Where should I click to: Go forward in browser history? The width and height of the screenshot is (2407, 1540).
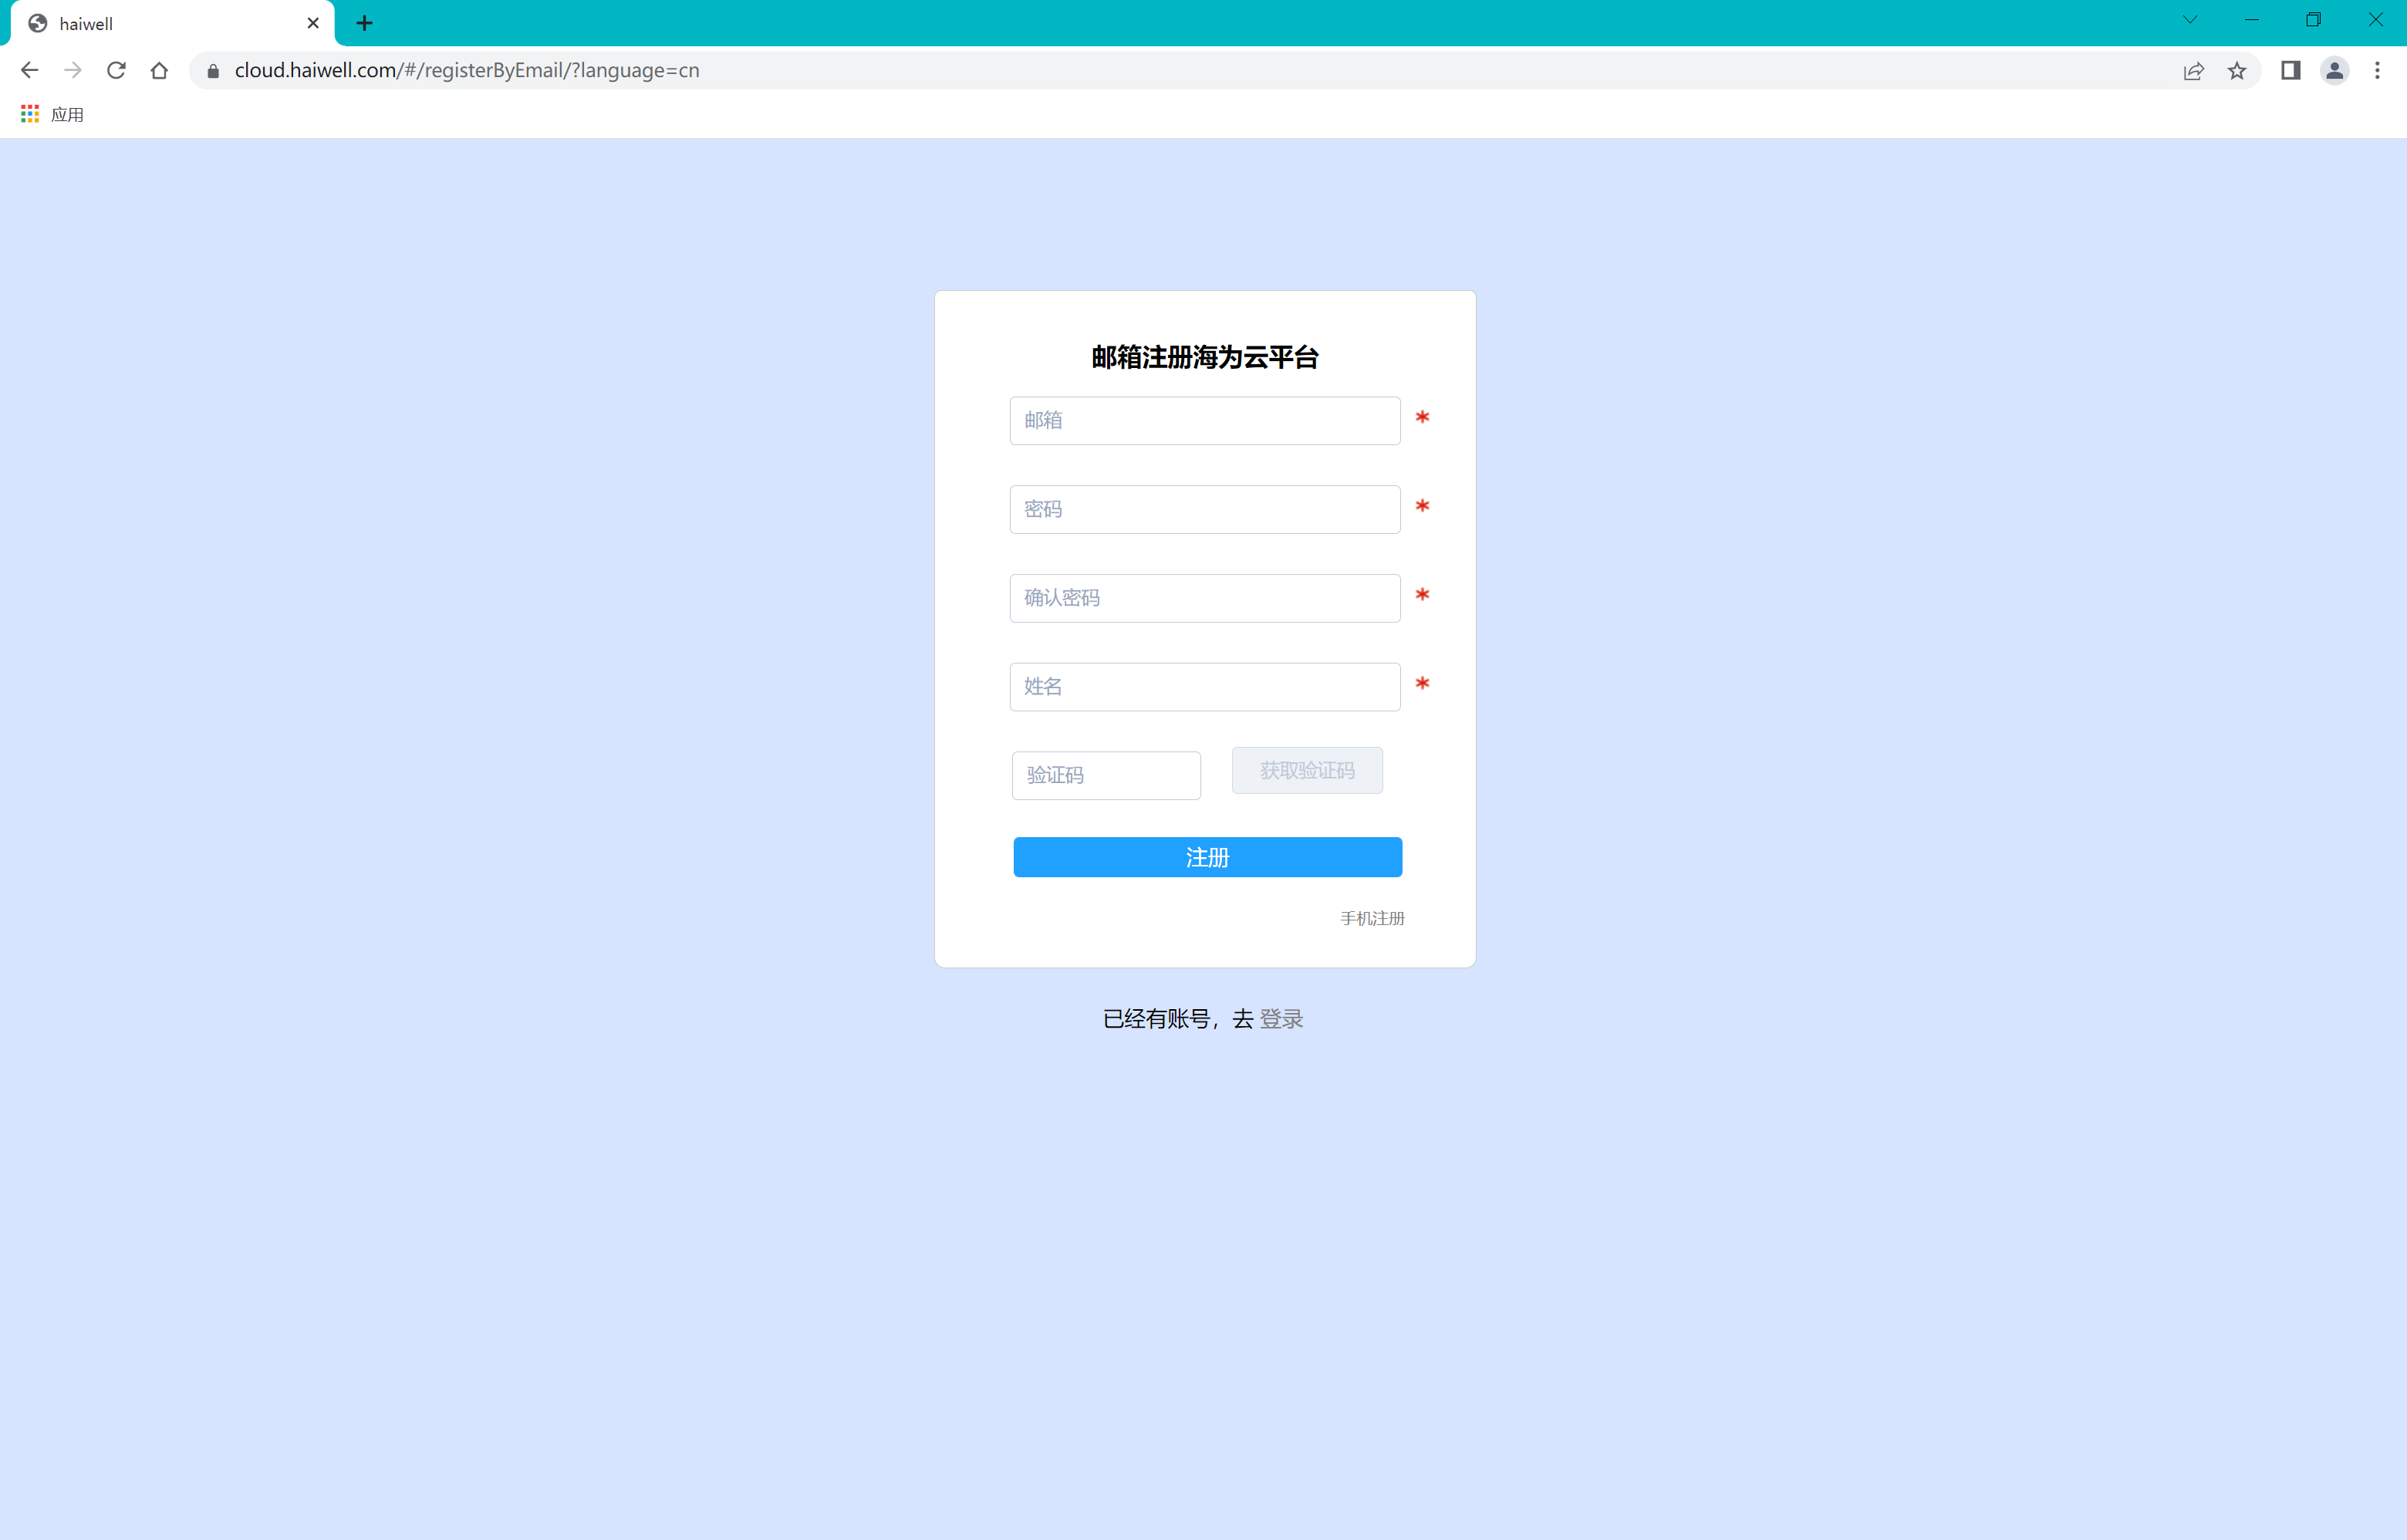(73, 70)
